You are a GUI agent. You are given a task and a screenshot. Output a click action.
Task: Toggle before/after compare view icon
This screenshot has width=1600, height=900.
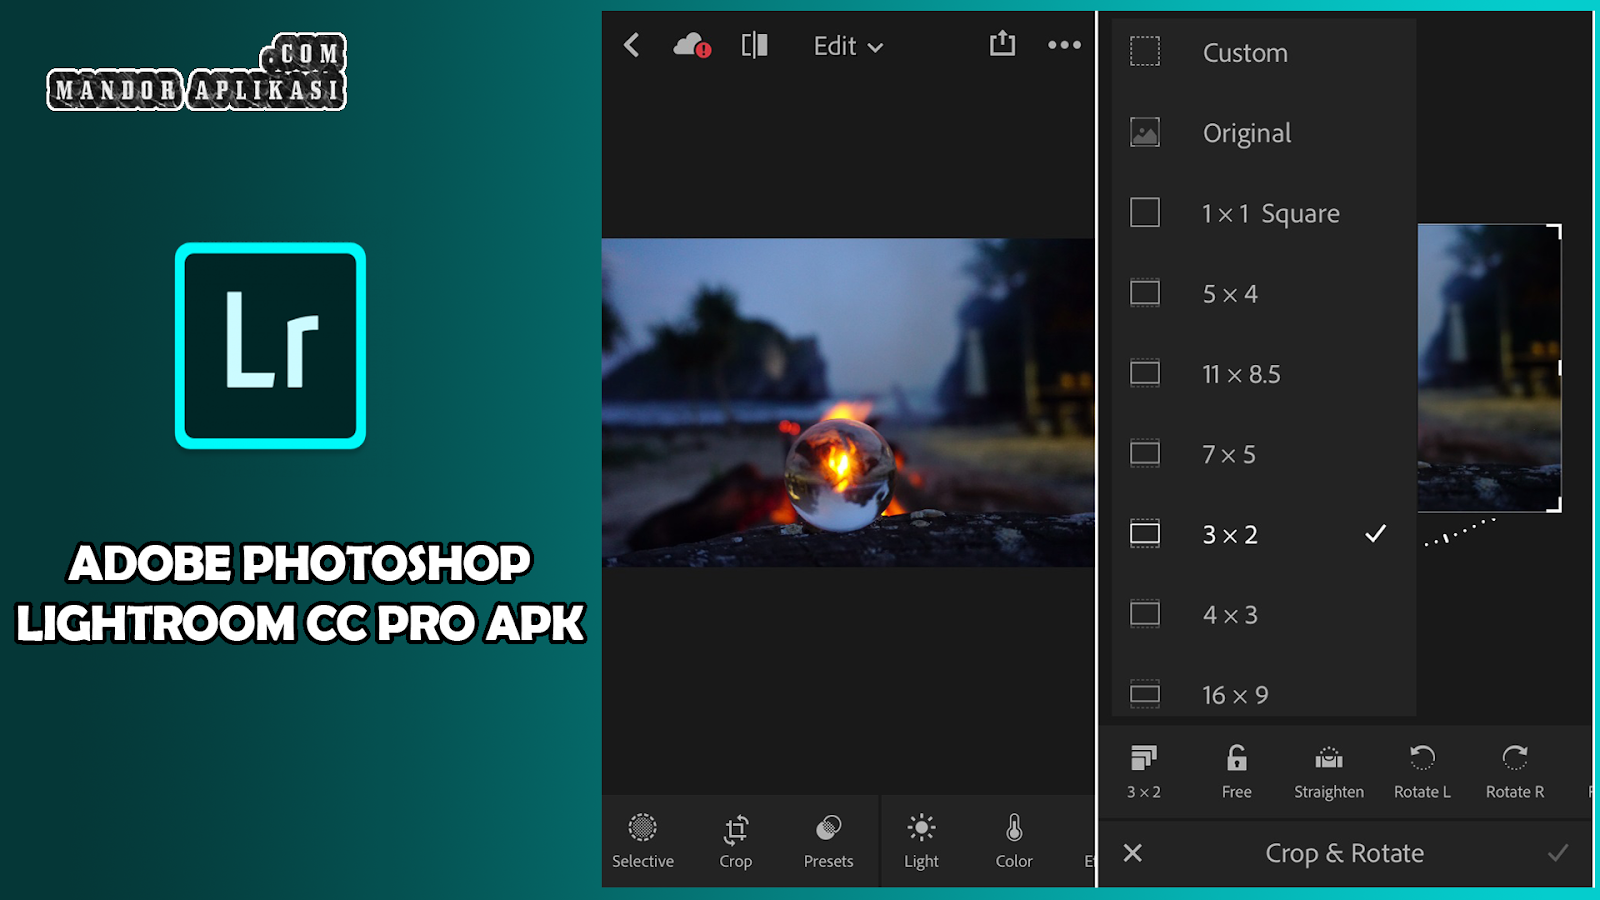(x=755, y=45)
